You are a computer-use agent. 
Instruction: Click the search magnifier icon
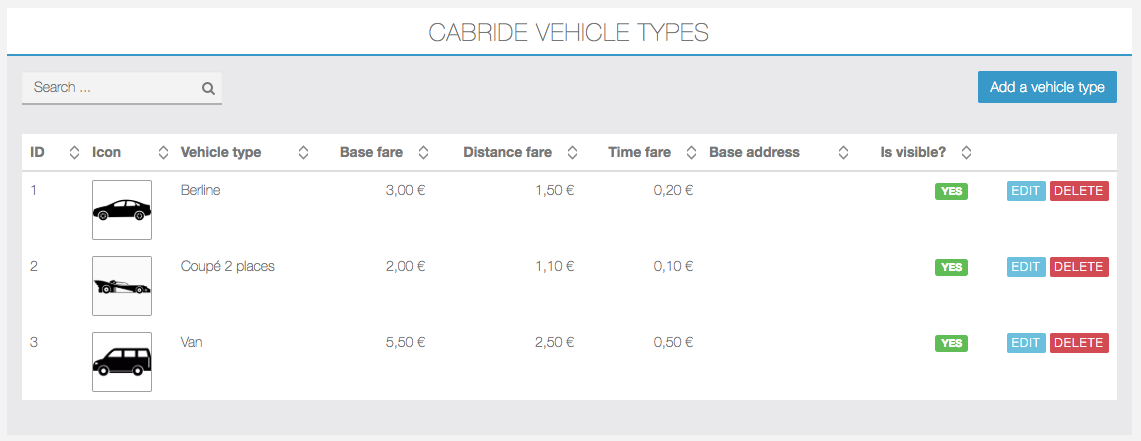[x=208, y=89]
